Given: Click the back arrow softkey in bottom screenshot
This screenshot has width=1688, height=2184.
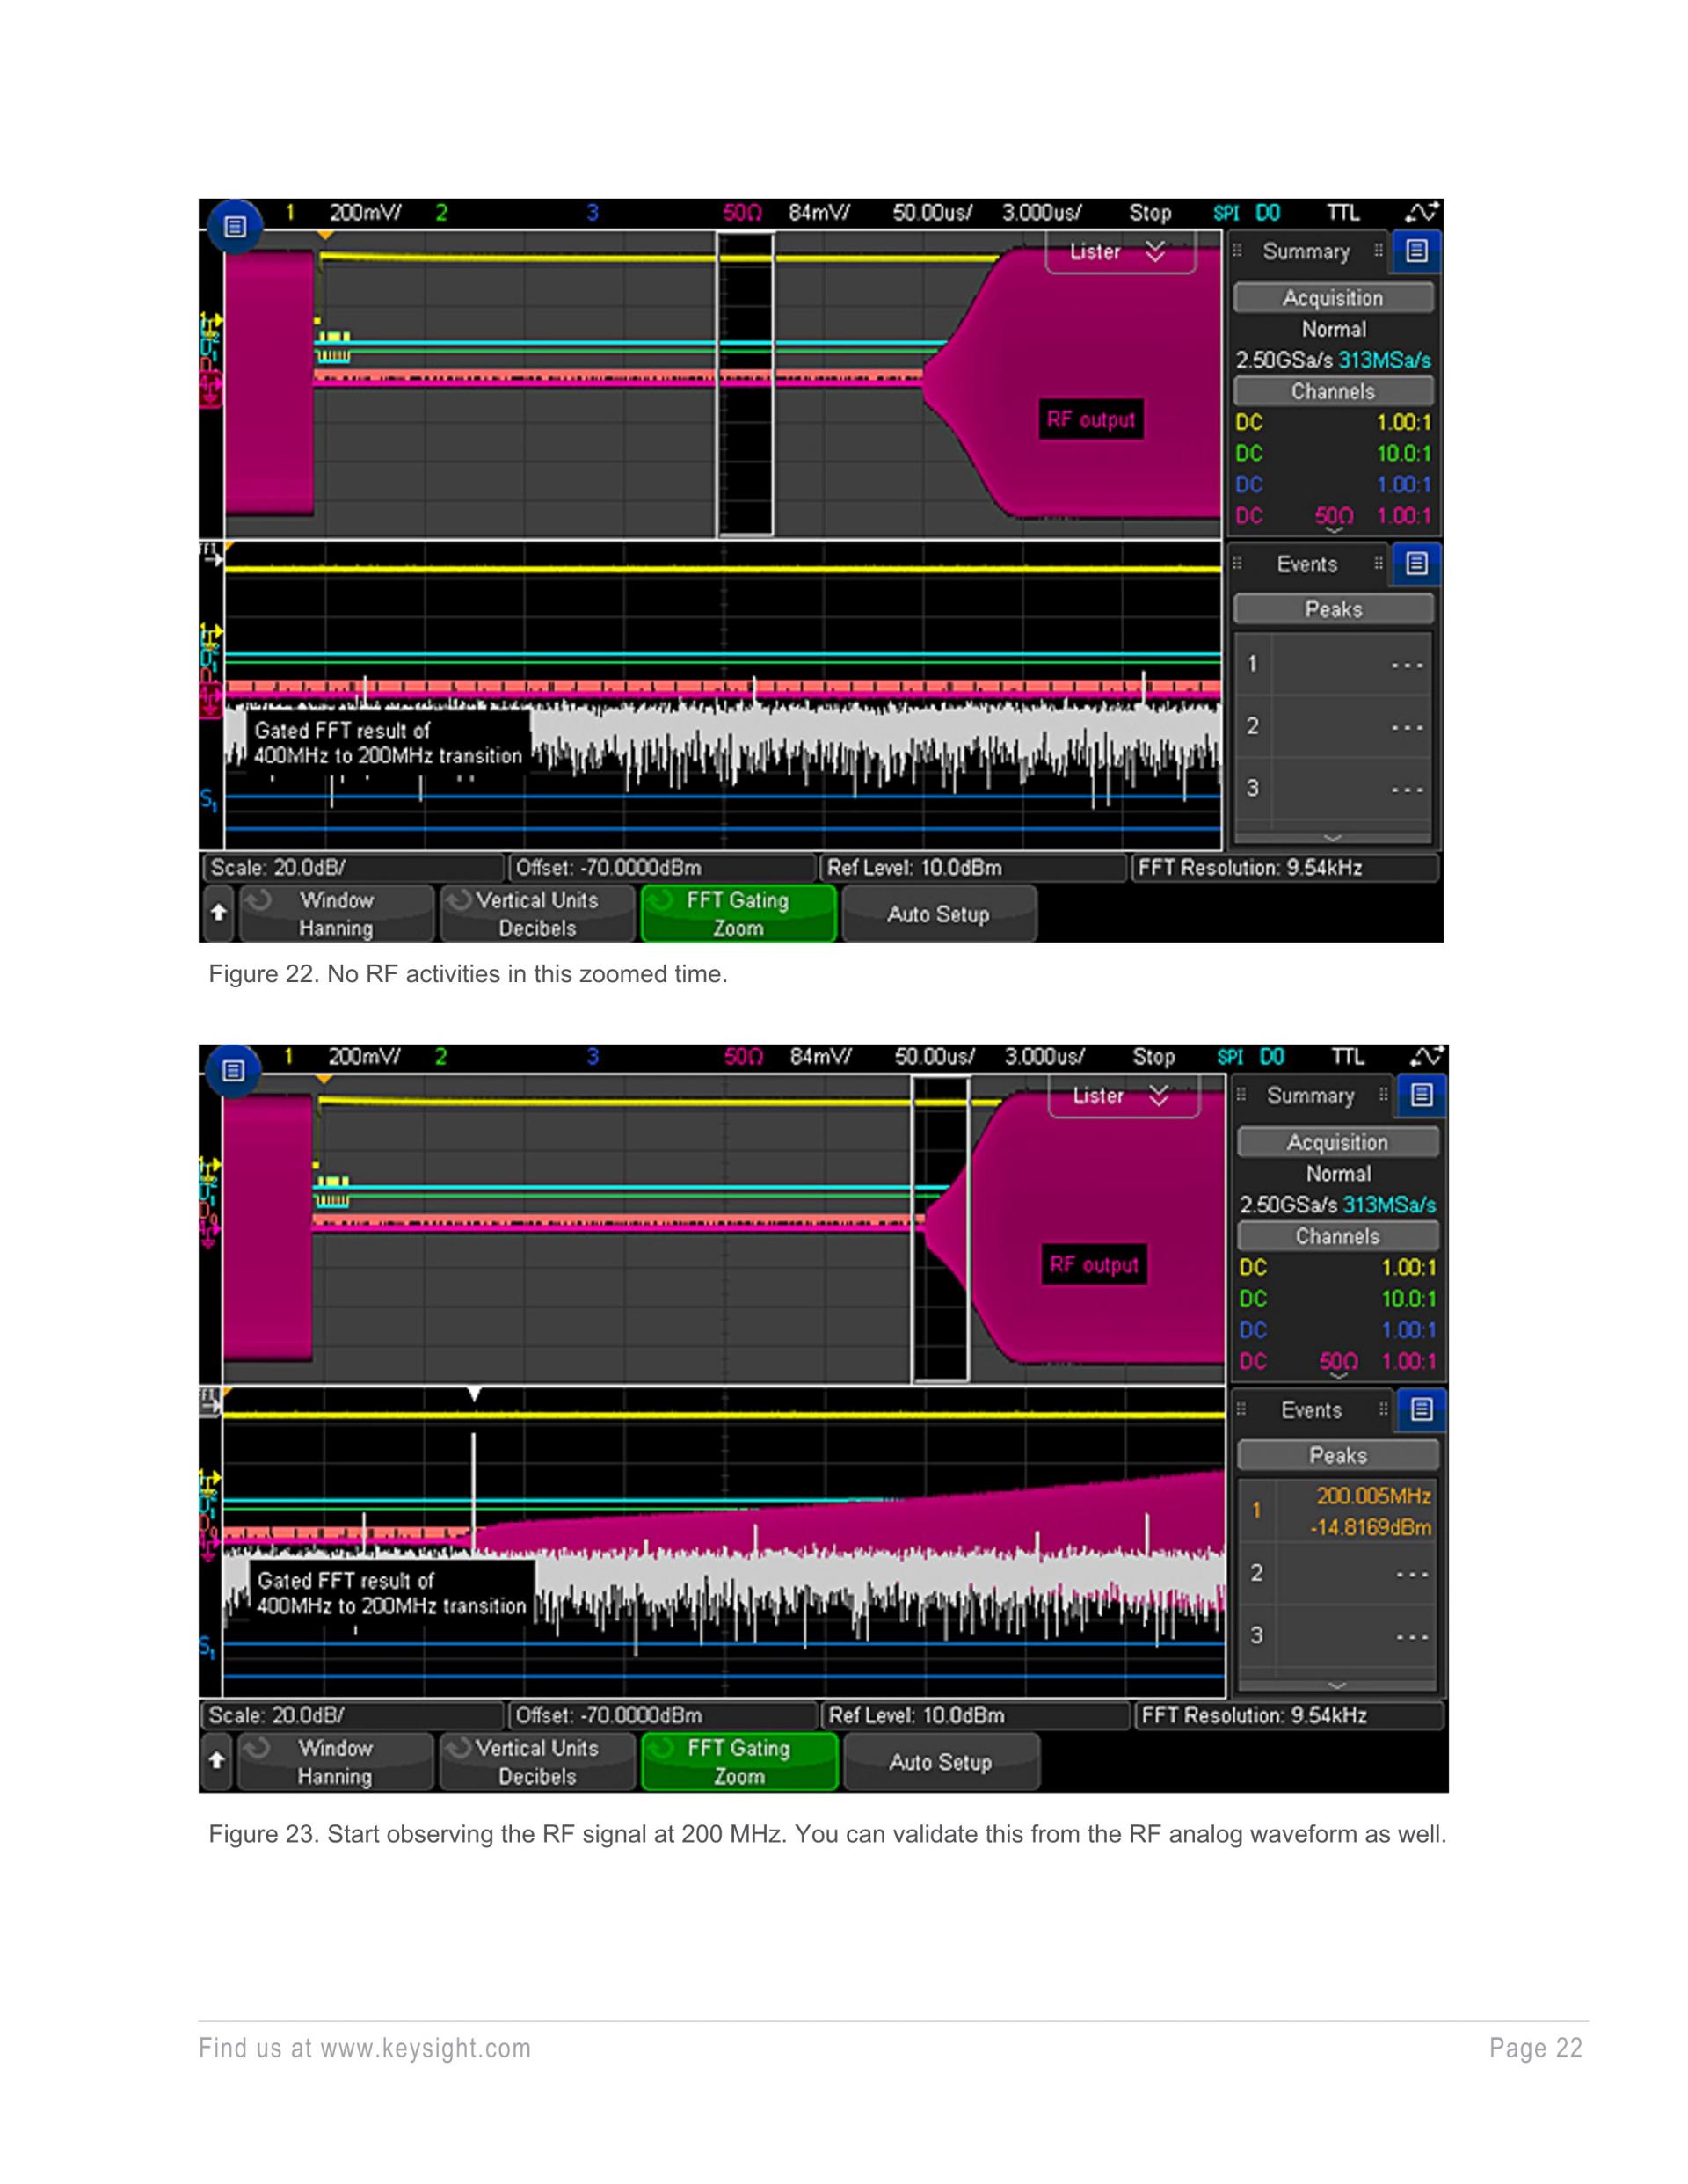Looking at the screenshot, I should [217, 1761].
